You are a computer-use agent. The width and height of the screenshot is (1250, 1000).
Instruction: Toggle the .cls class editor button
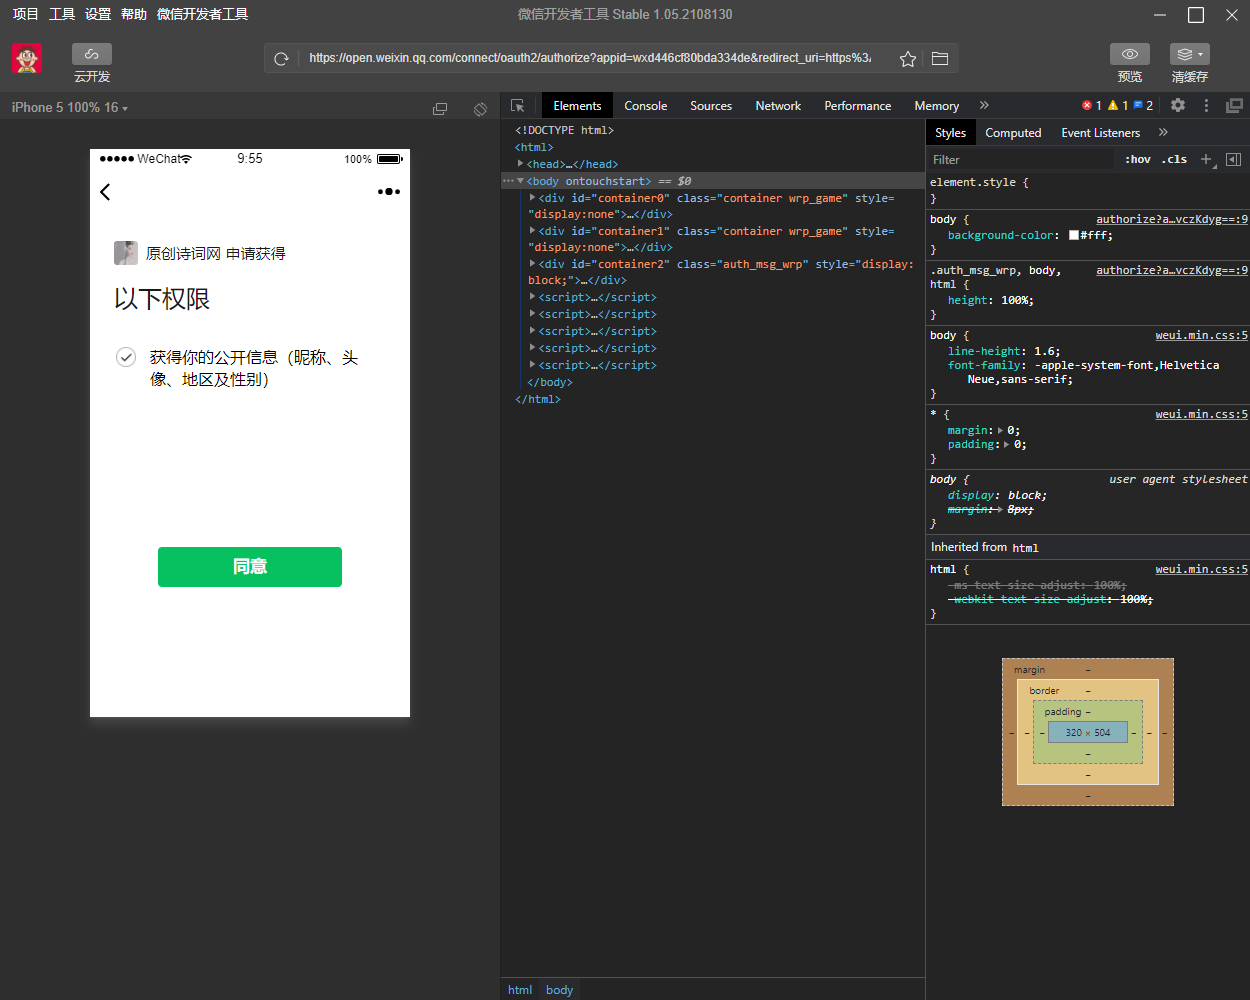pos(1174,159)
